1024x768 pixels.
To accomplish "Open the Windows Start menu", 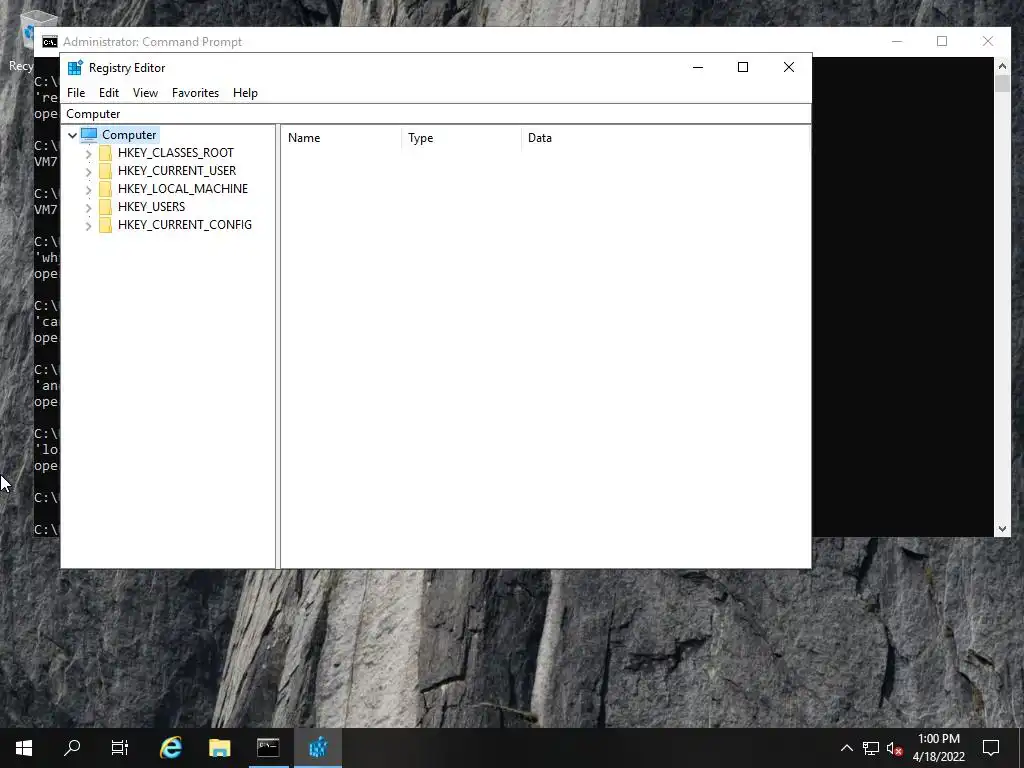I will coord(24,748).
